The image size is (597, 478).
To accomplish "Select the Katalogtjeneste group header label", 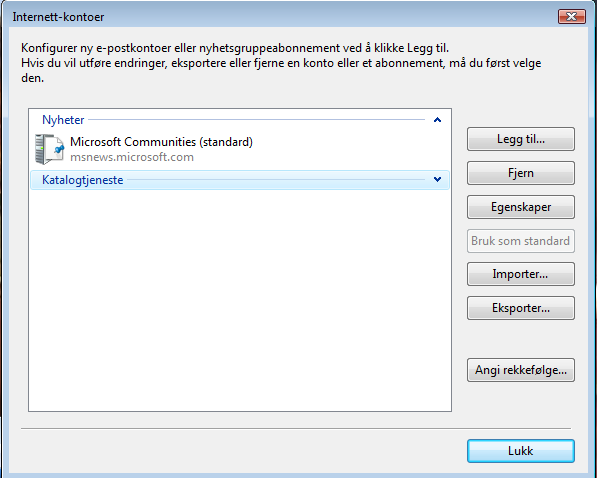I will (83, 180).
